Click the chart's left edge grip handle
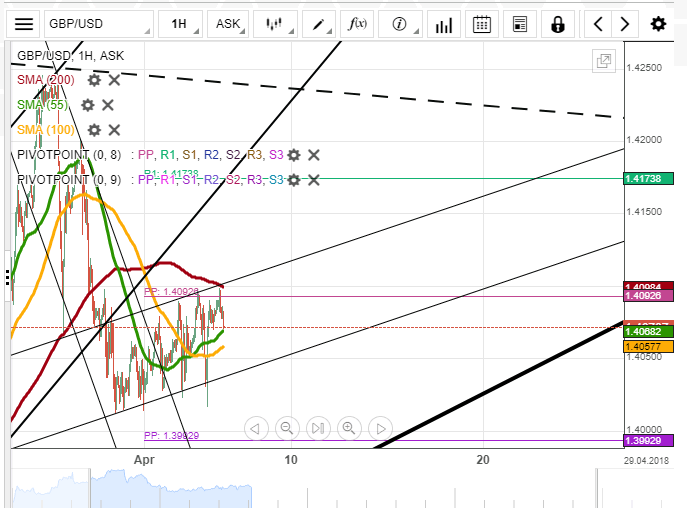687x511 pixels. tap(7, 278)
